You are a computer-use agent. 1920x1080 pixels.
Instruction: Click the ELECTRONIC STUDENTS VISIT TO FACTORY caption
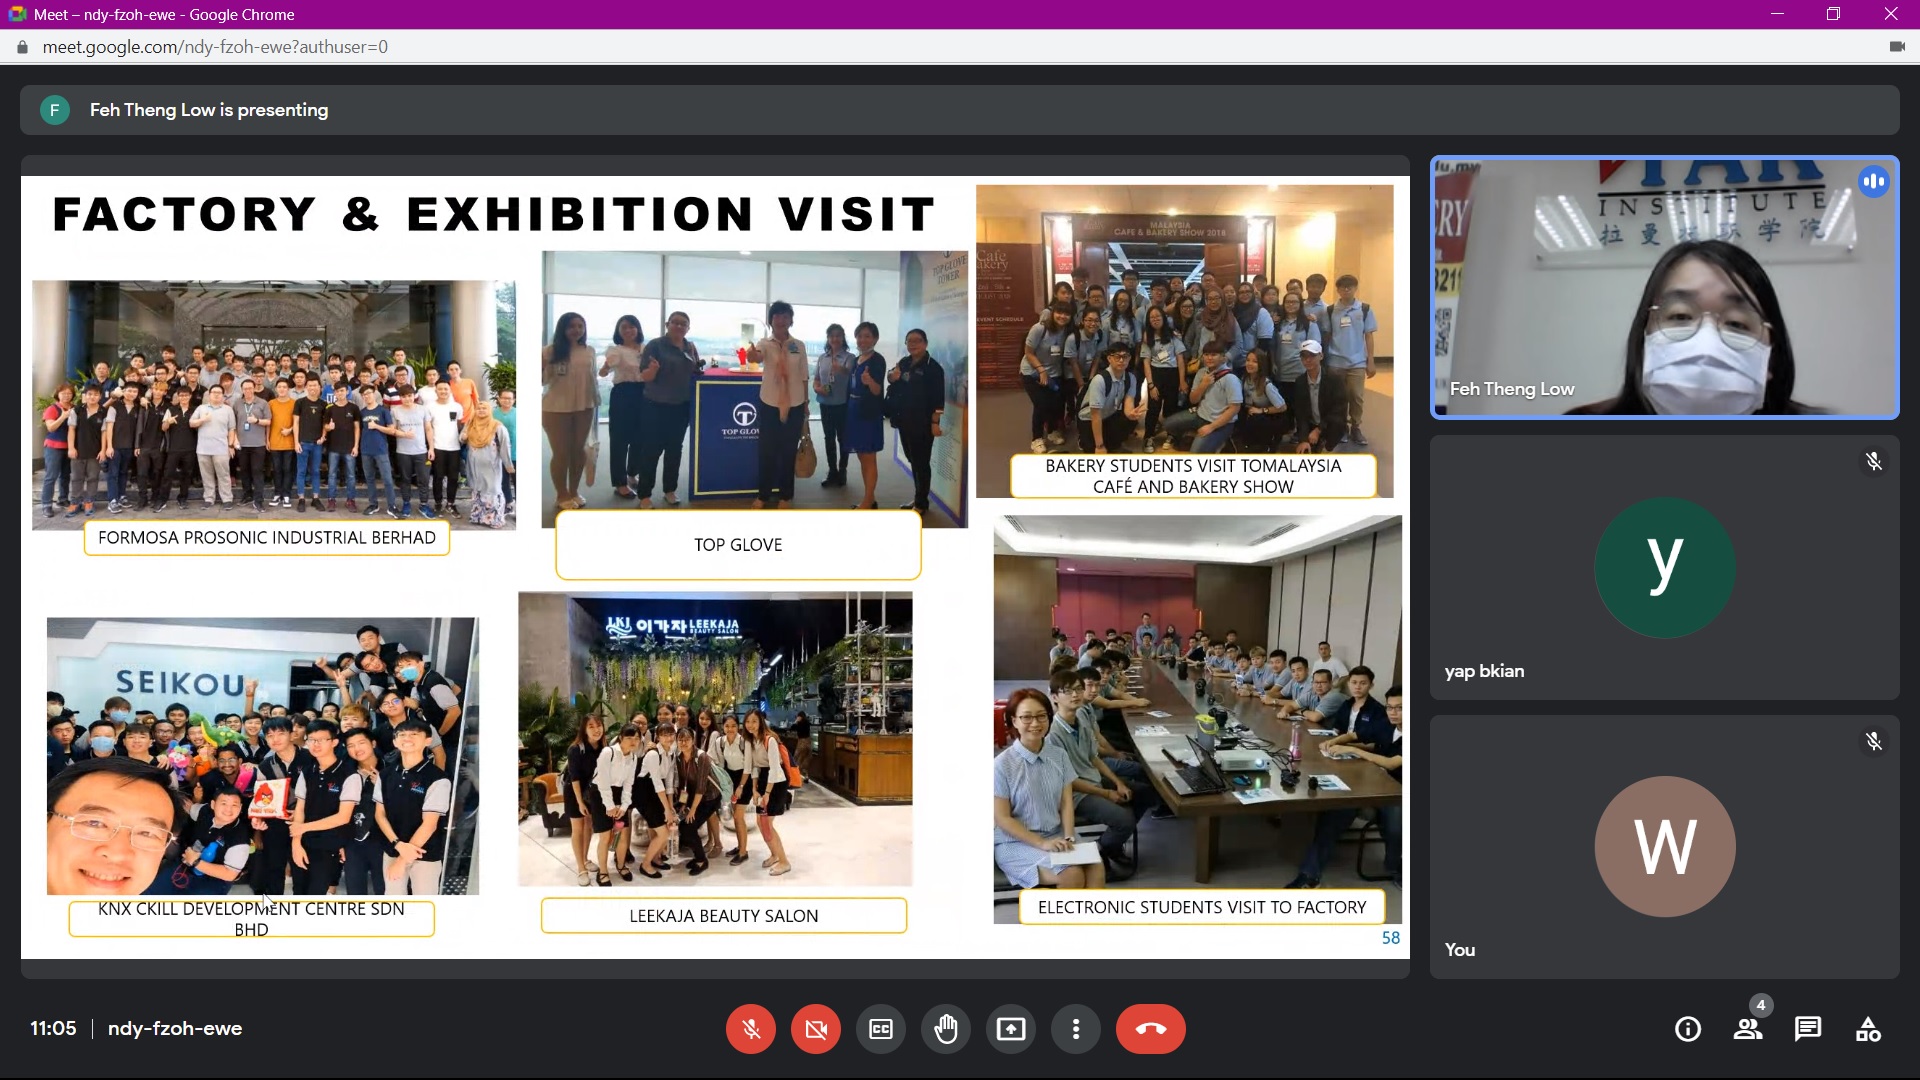pos(1202,908)
